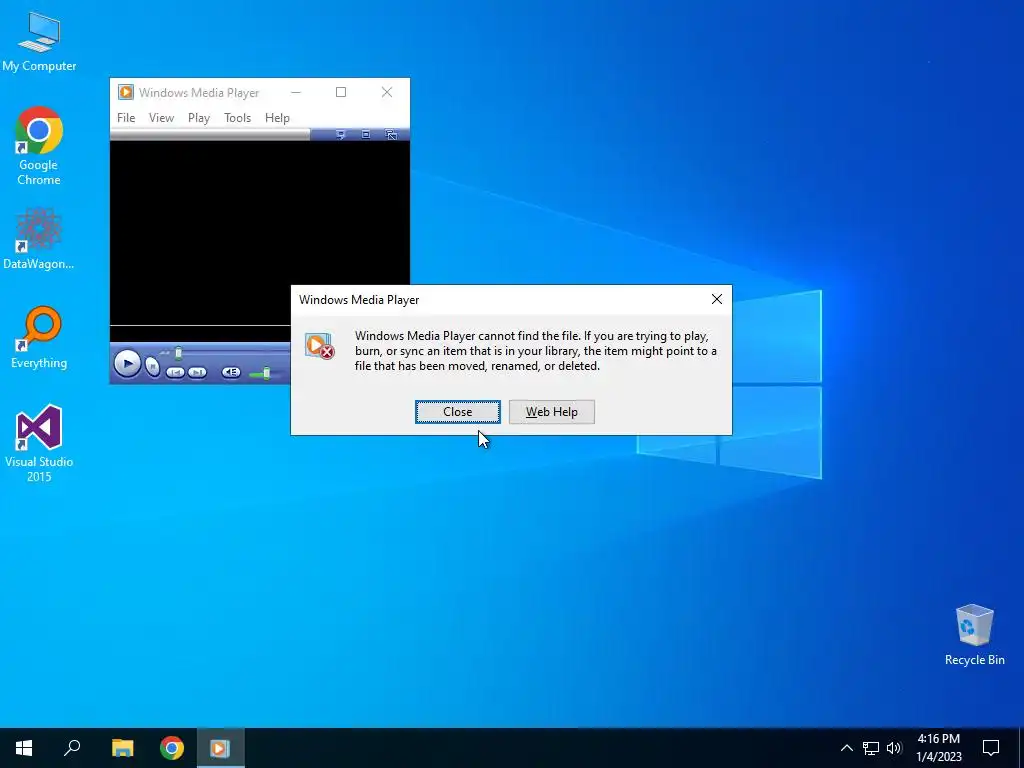Open the Help menu
This screenshot has height=768, width=1024.
coord(277,118)
